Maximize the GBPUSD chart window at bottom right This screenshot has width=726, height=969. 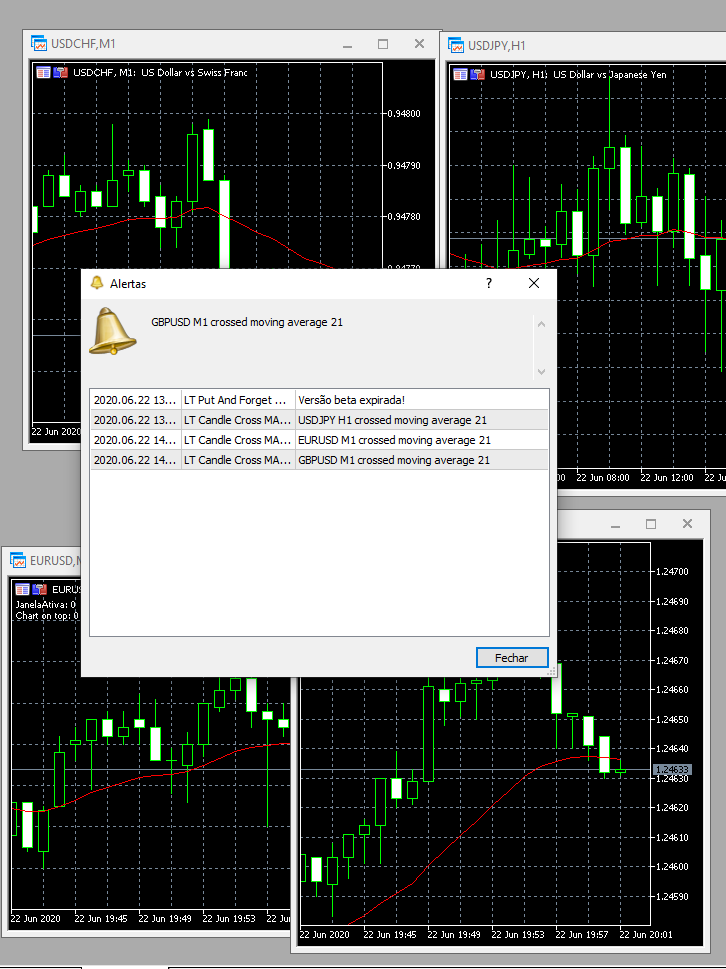click(x=651, y=524)
